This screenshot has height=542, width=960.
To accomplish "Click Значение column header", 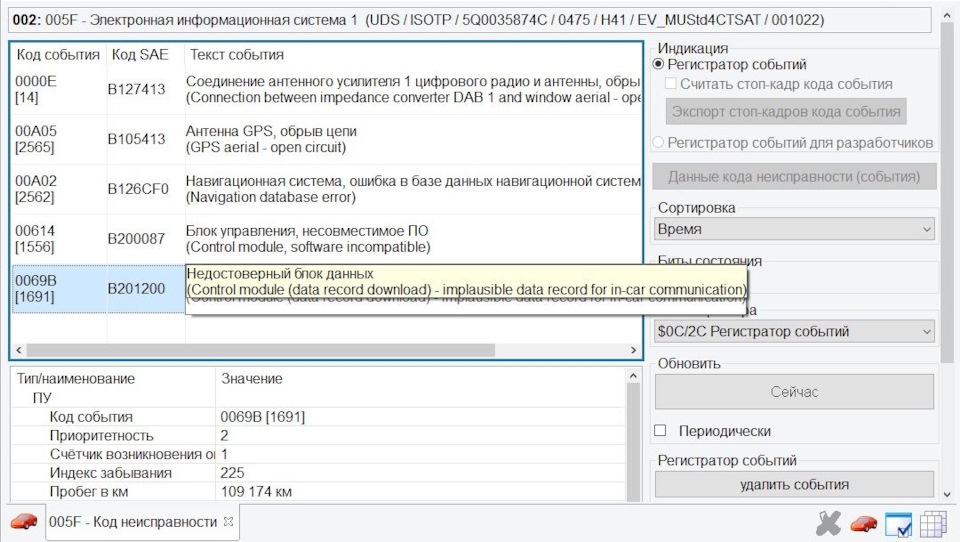I will [x=252, y=378].
